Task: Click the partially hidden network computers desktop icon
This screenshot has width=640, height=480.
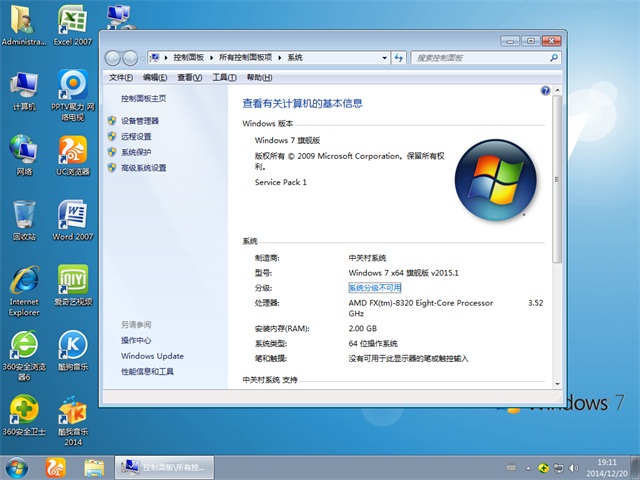Action: (x=119, y=16)
